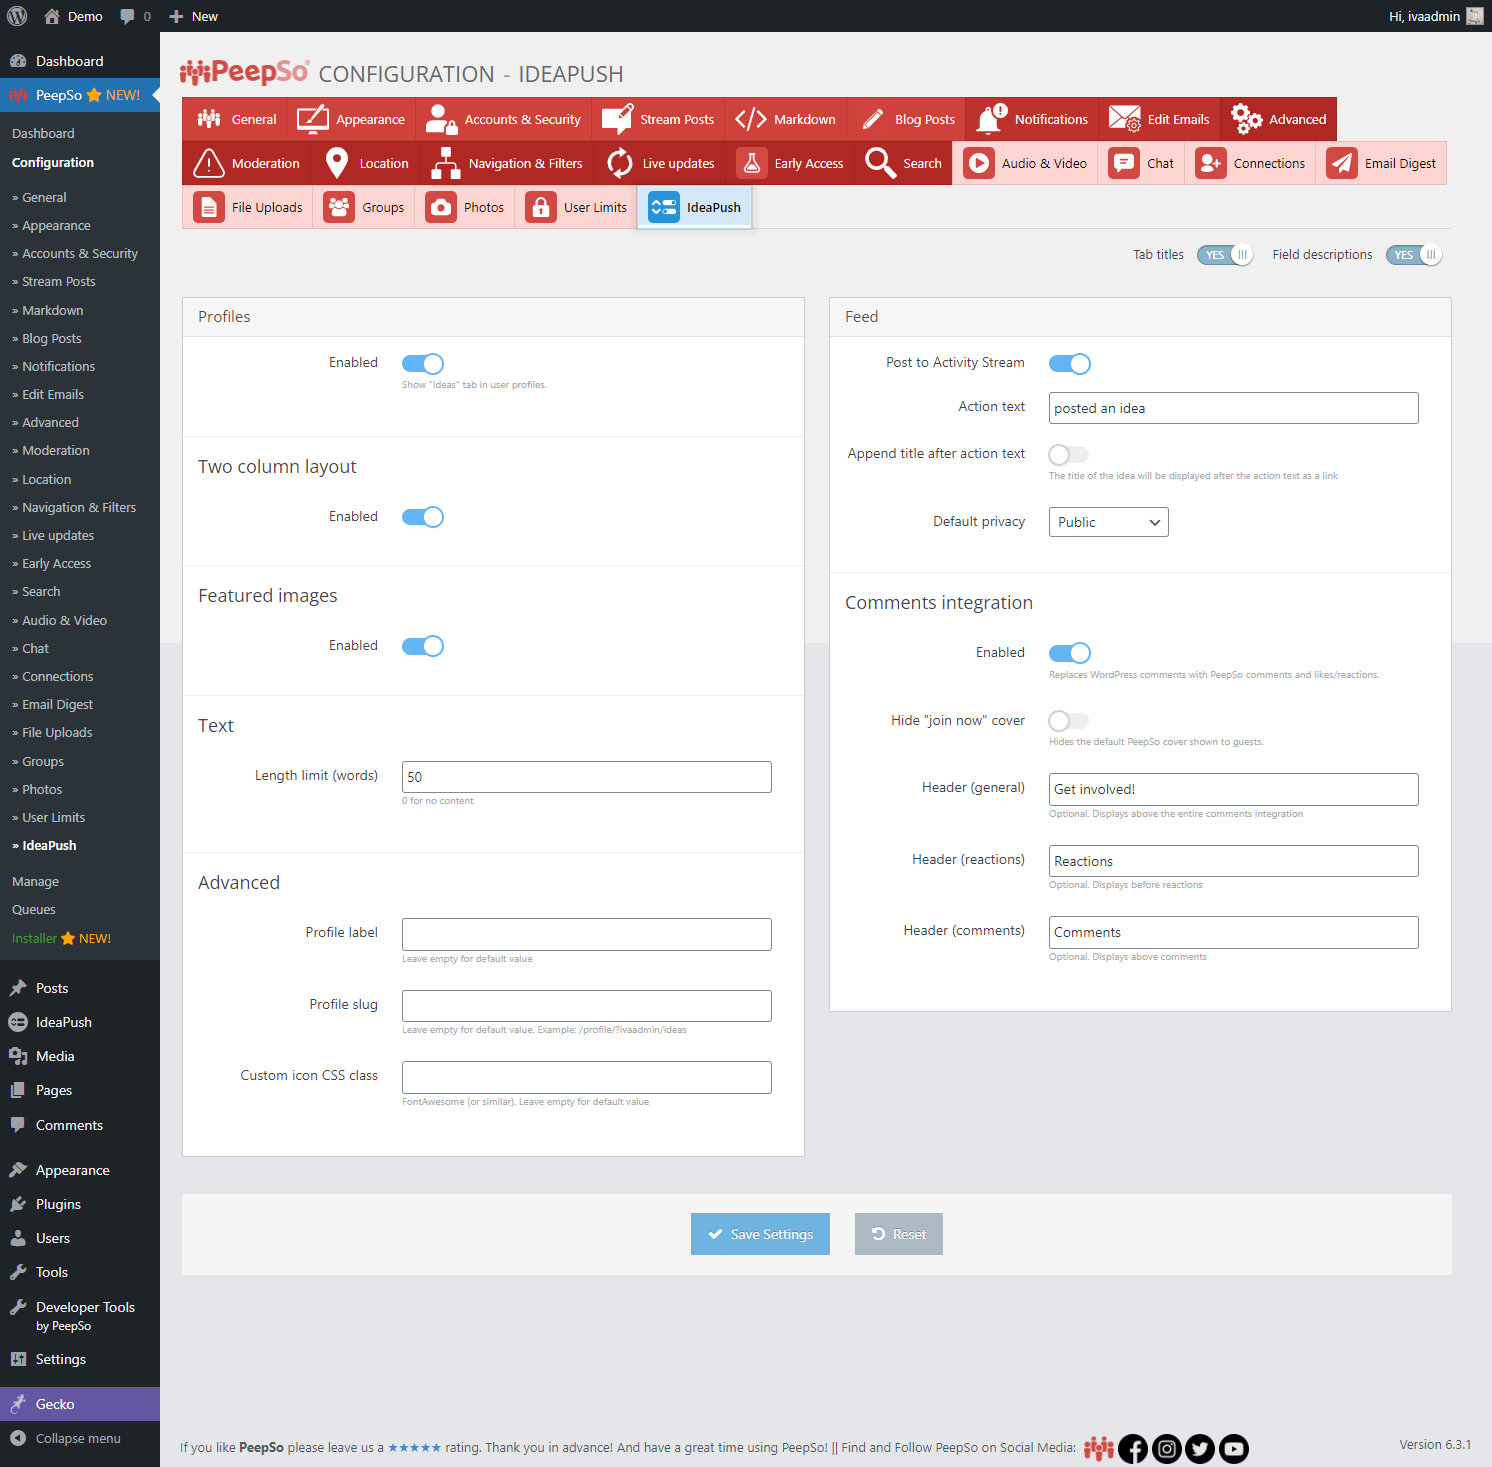Enable Append title after action text
Viewport: 1492px width, 1467px height.
tap(1069, 454)
